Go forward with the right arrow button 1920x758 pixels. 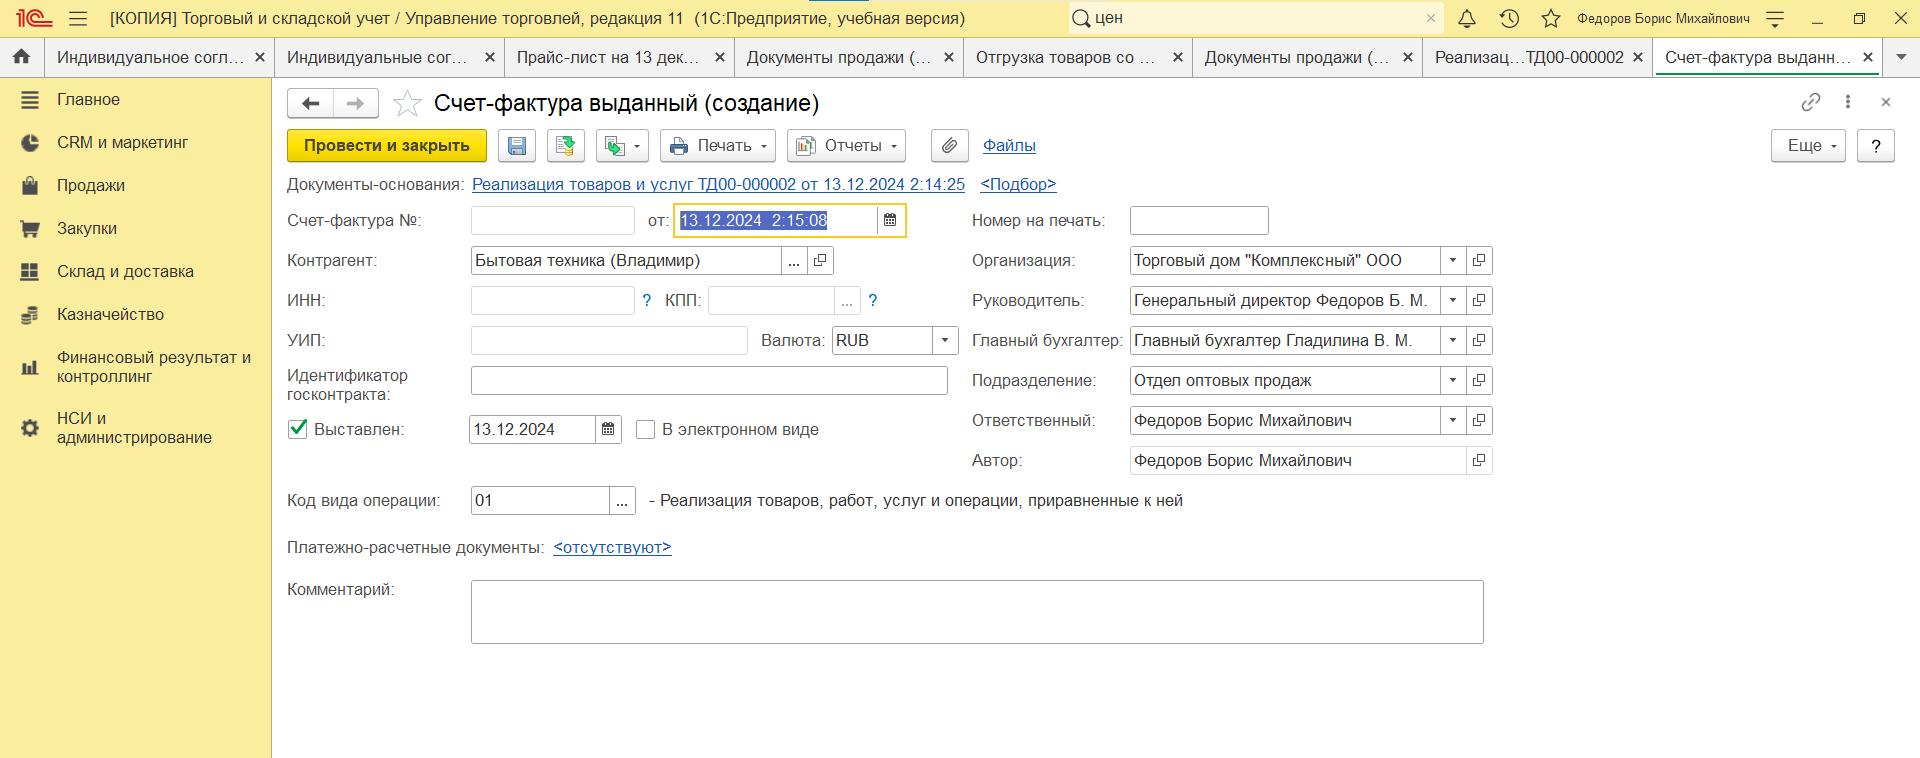point(356,103)
